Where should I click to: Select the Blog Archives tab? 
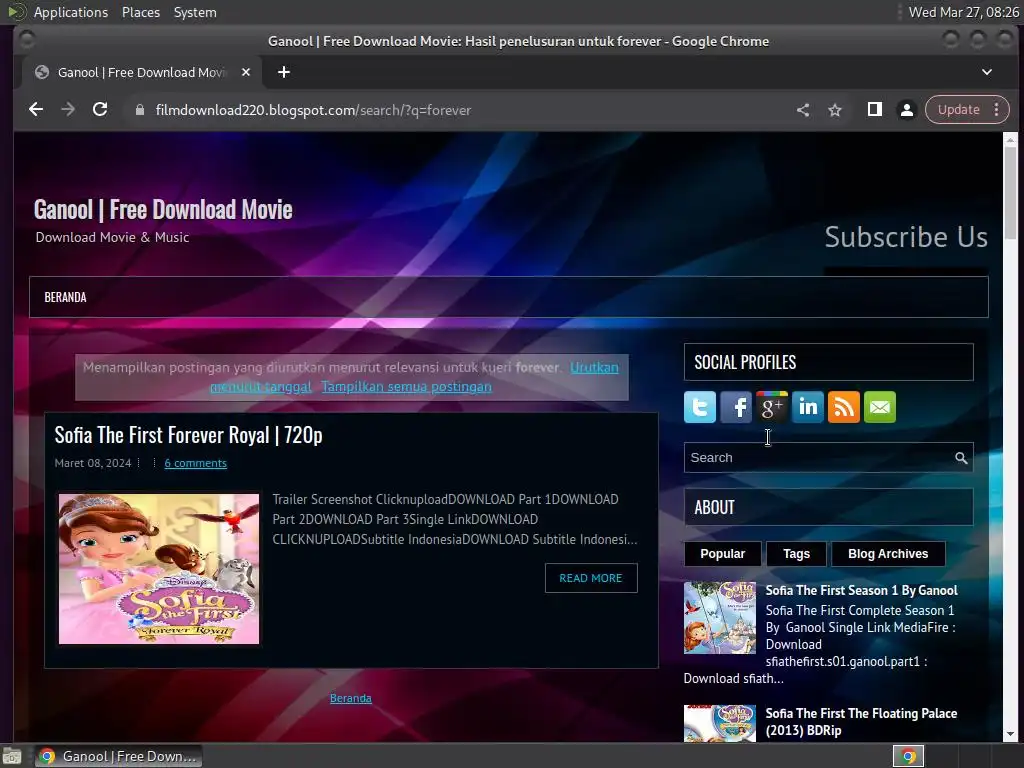888,554
